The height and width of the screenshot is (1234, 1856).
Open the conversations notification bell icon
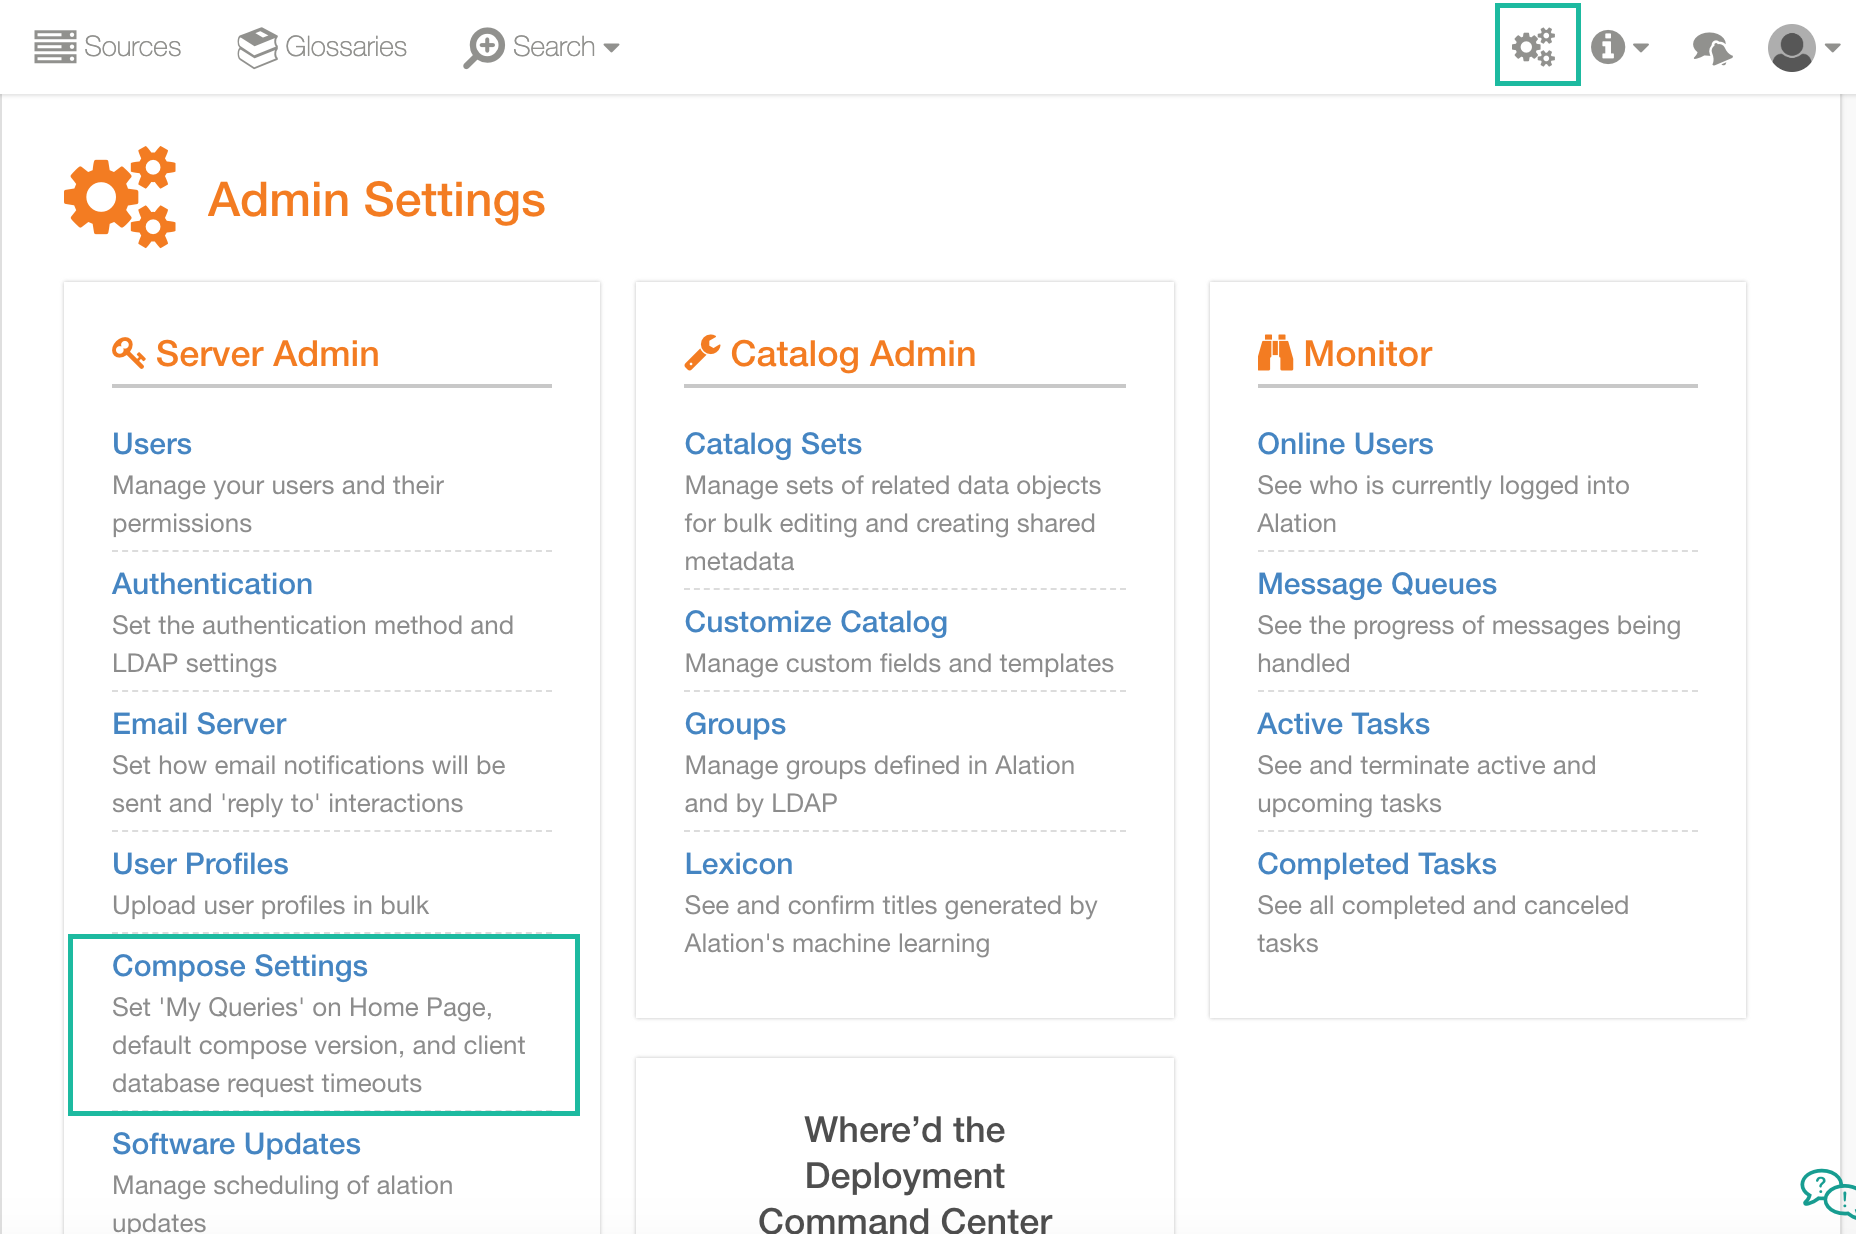tap(1712, 48)
